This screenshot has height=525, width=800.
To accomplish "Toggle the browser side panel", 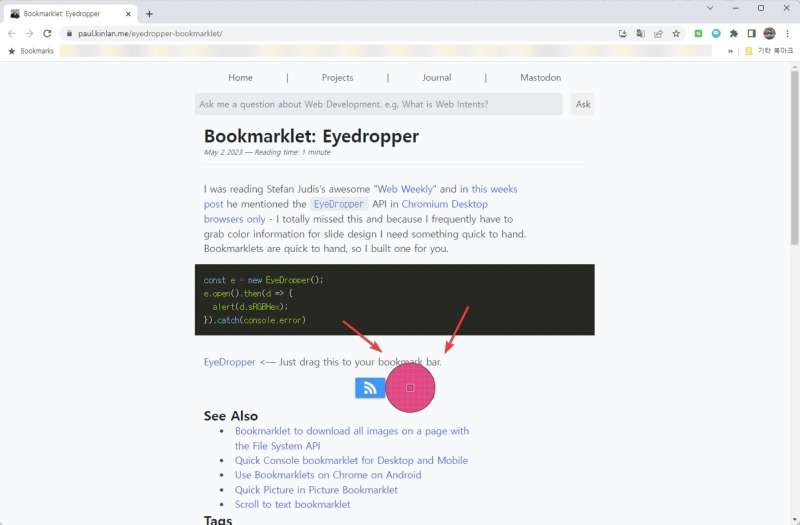I will [751, 33].
